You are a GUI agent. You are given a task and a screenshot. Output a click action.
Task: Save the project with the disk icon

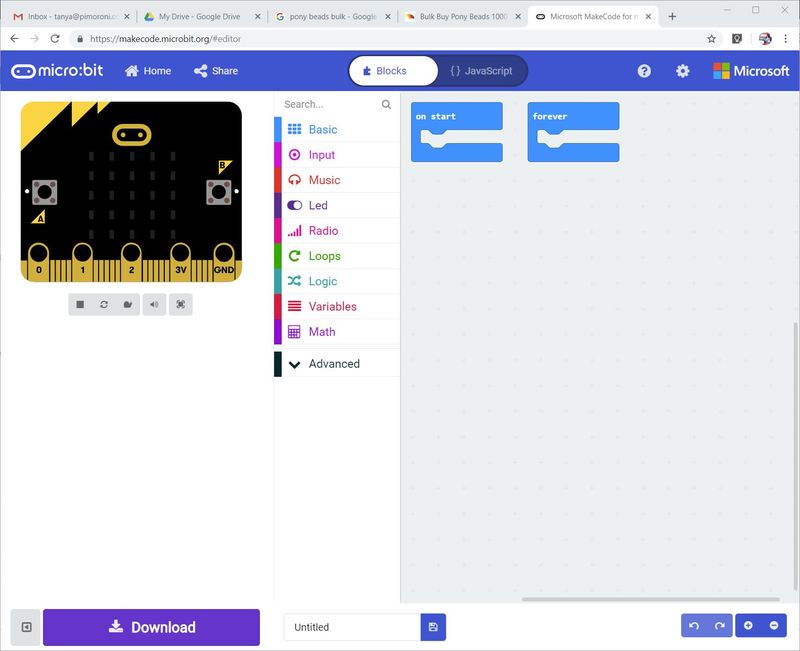(x=433, y=627)
